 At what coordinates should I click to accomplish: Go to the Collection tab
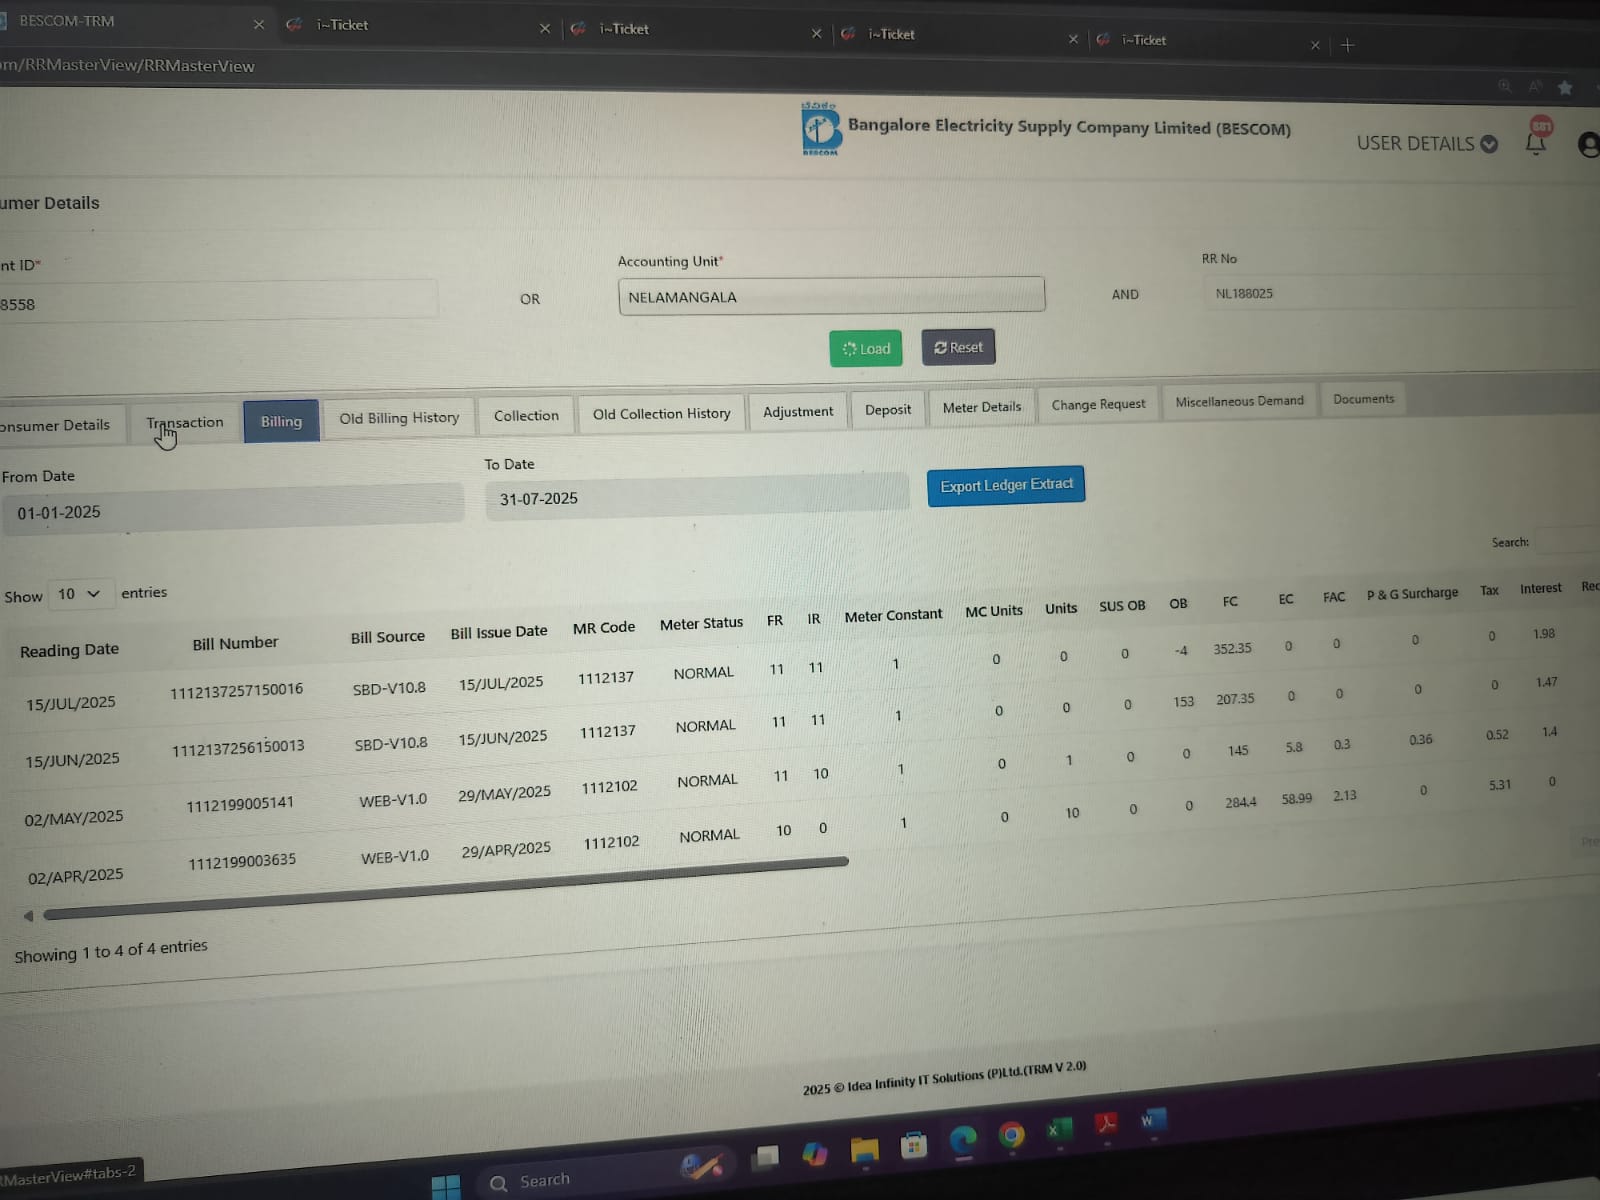pyautogui.click(x=526, y=415)
